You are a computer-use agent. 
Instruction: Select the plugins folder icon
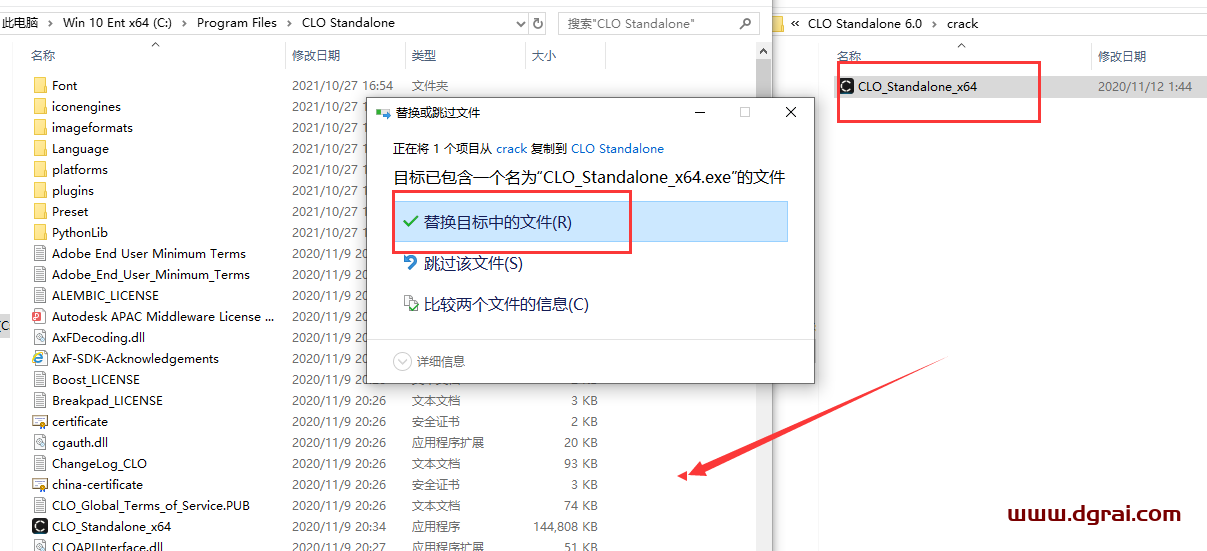(x=40, y=191)
